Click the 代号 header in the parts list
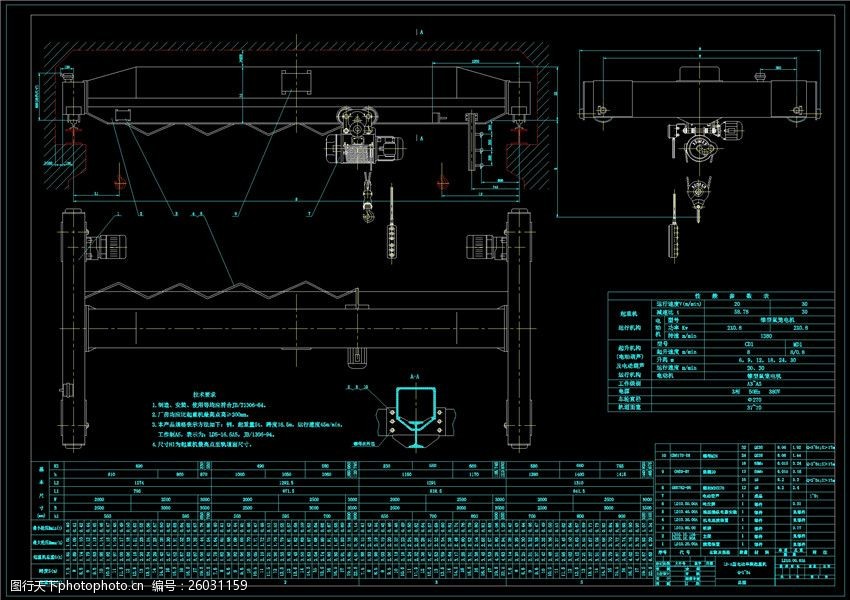 tap(684, 552)
